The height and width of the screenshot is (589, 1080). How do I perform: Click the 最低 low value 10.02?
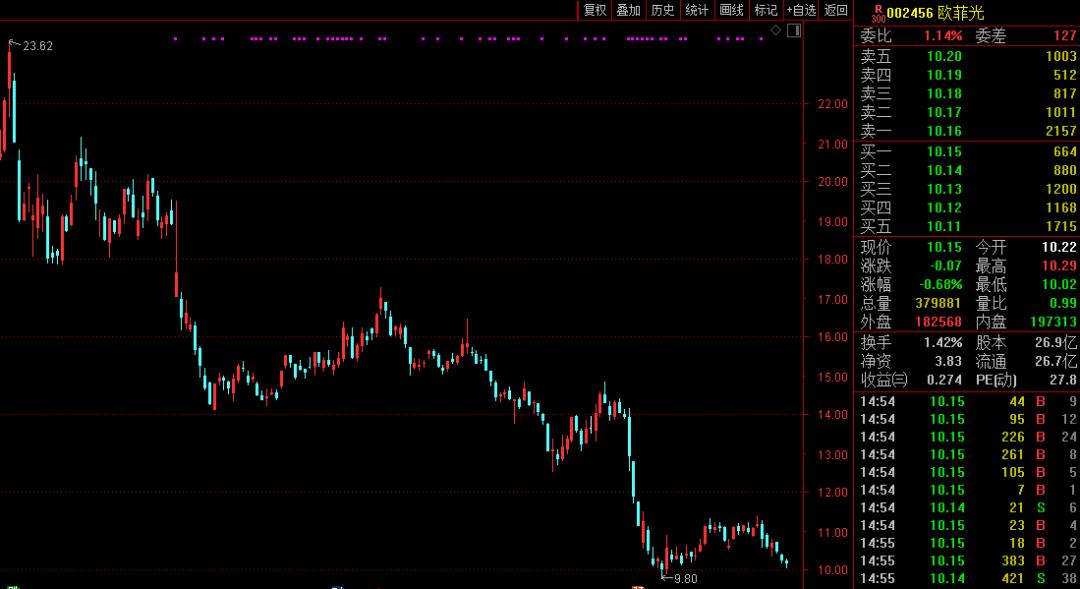1059,285
